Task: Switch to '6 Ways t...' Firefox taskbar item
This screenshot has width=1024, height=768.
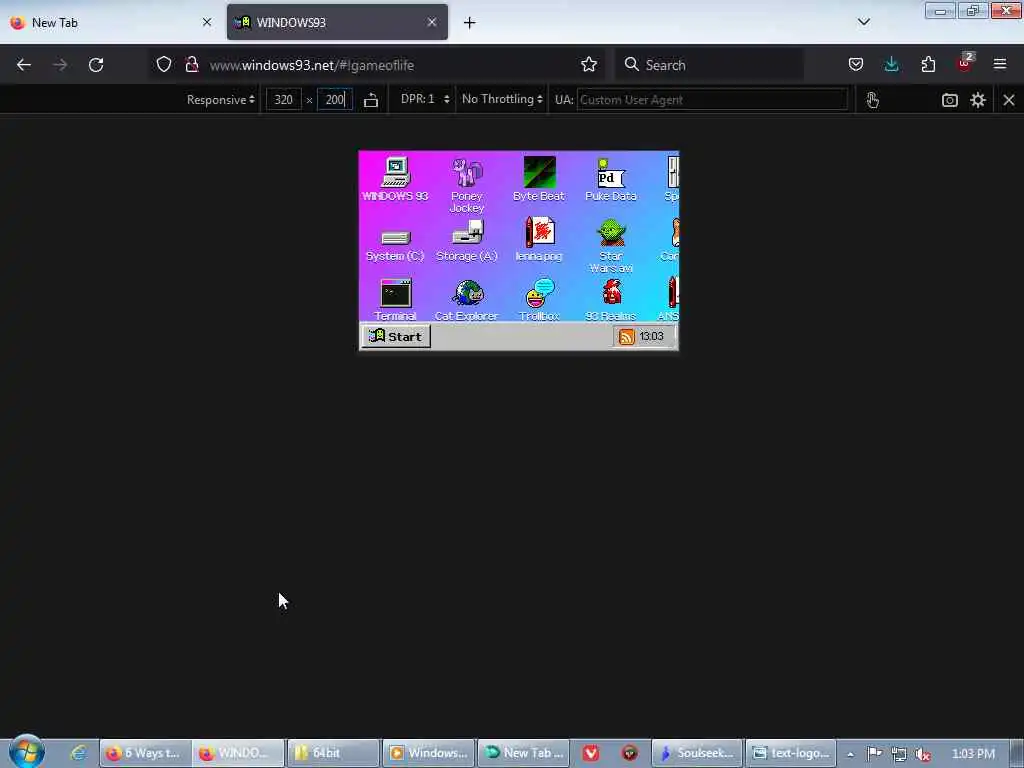Action: (x=145, y=753)
